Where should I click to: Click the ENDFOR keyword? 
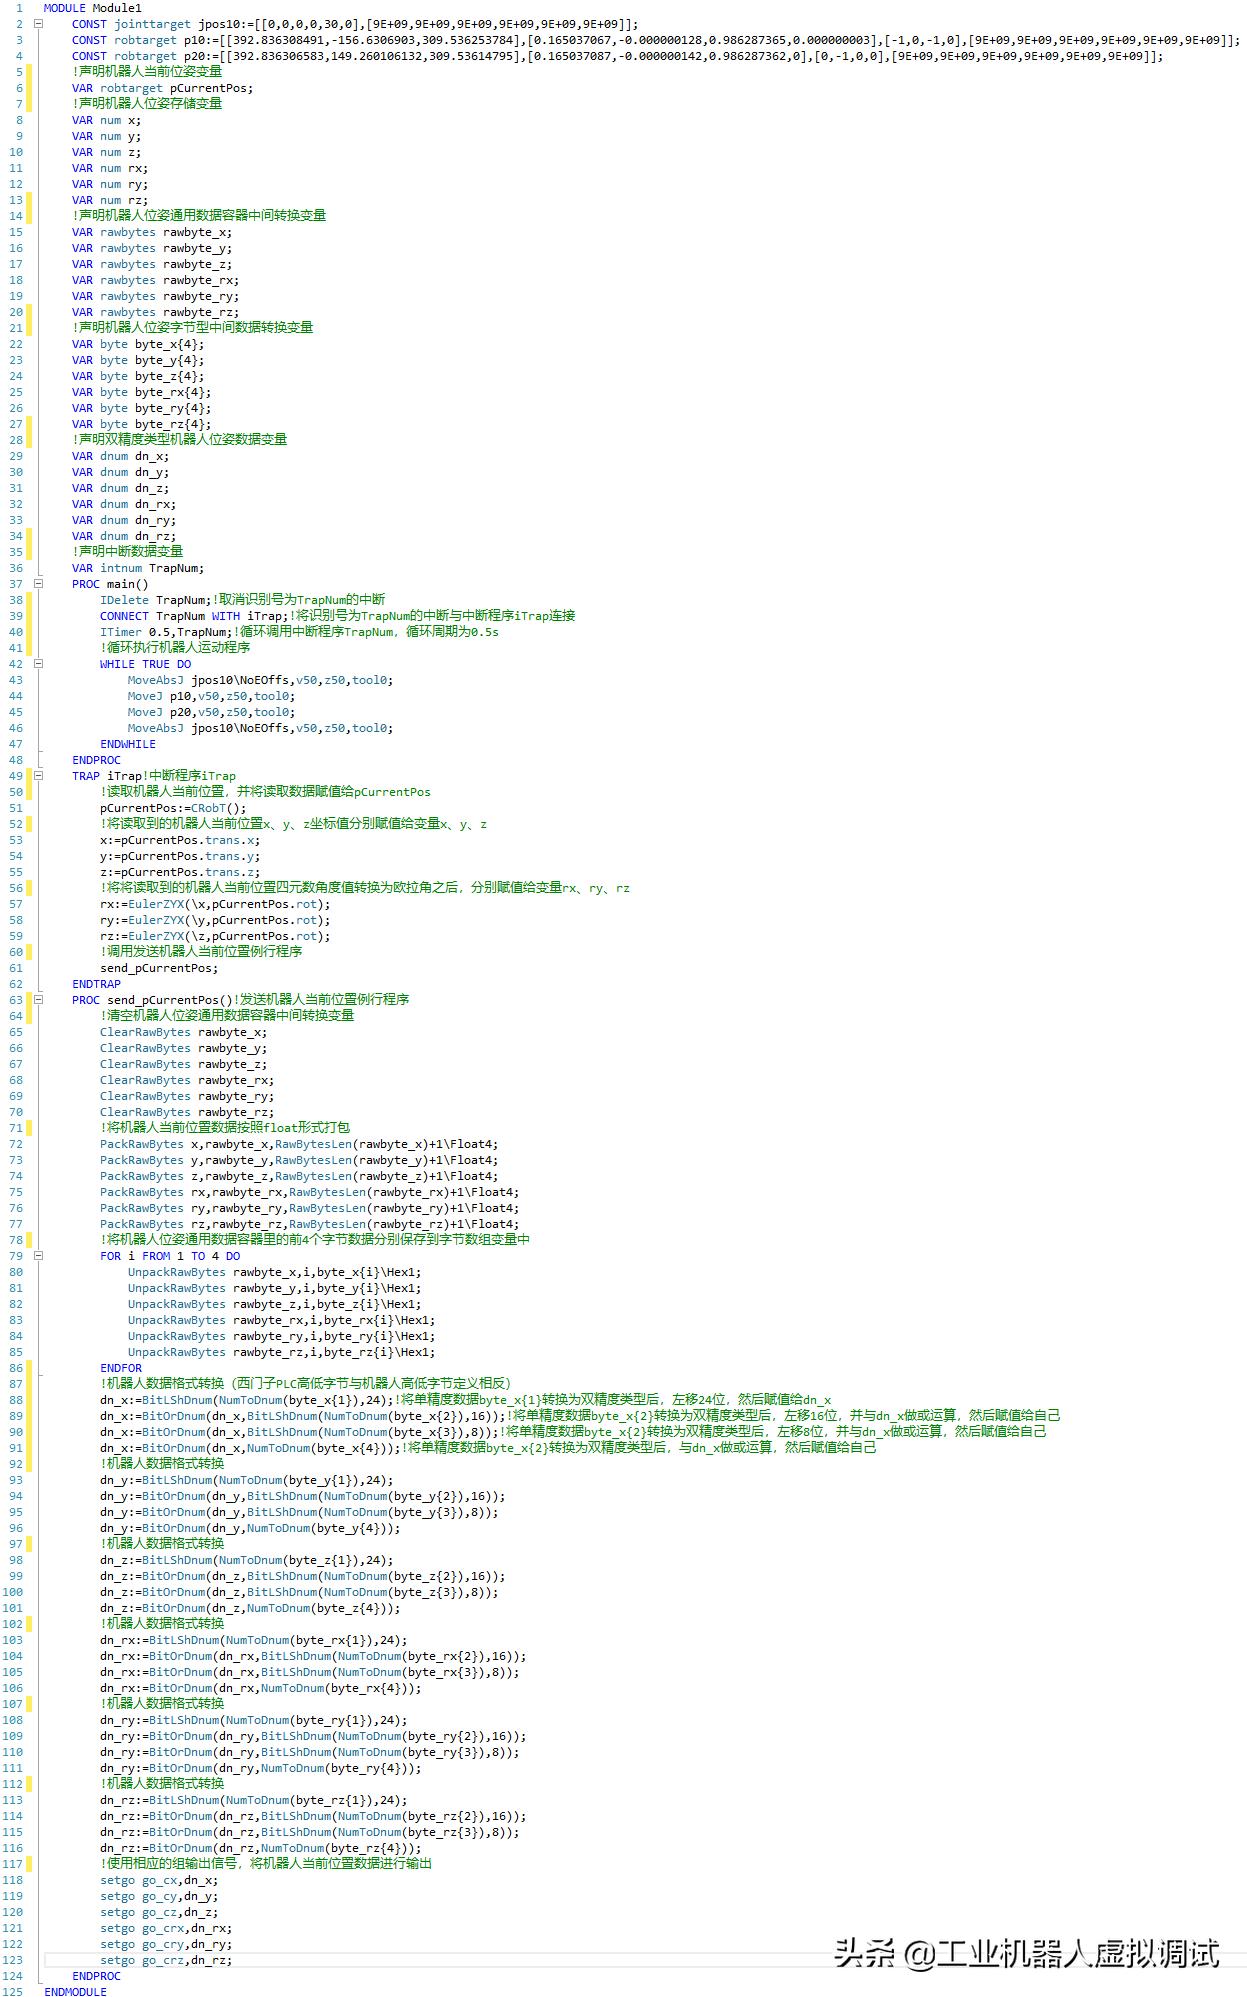(x=121, y=1368)
